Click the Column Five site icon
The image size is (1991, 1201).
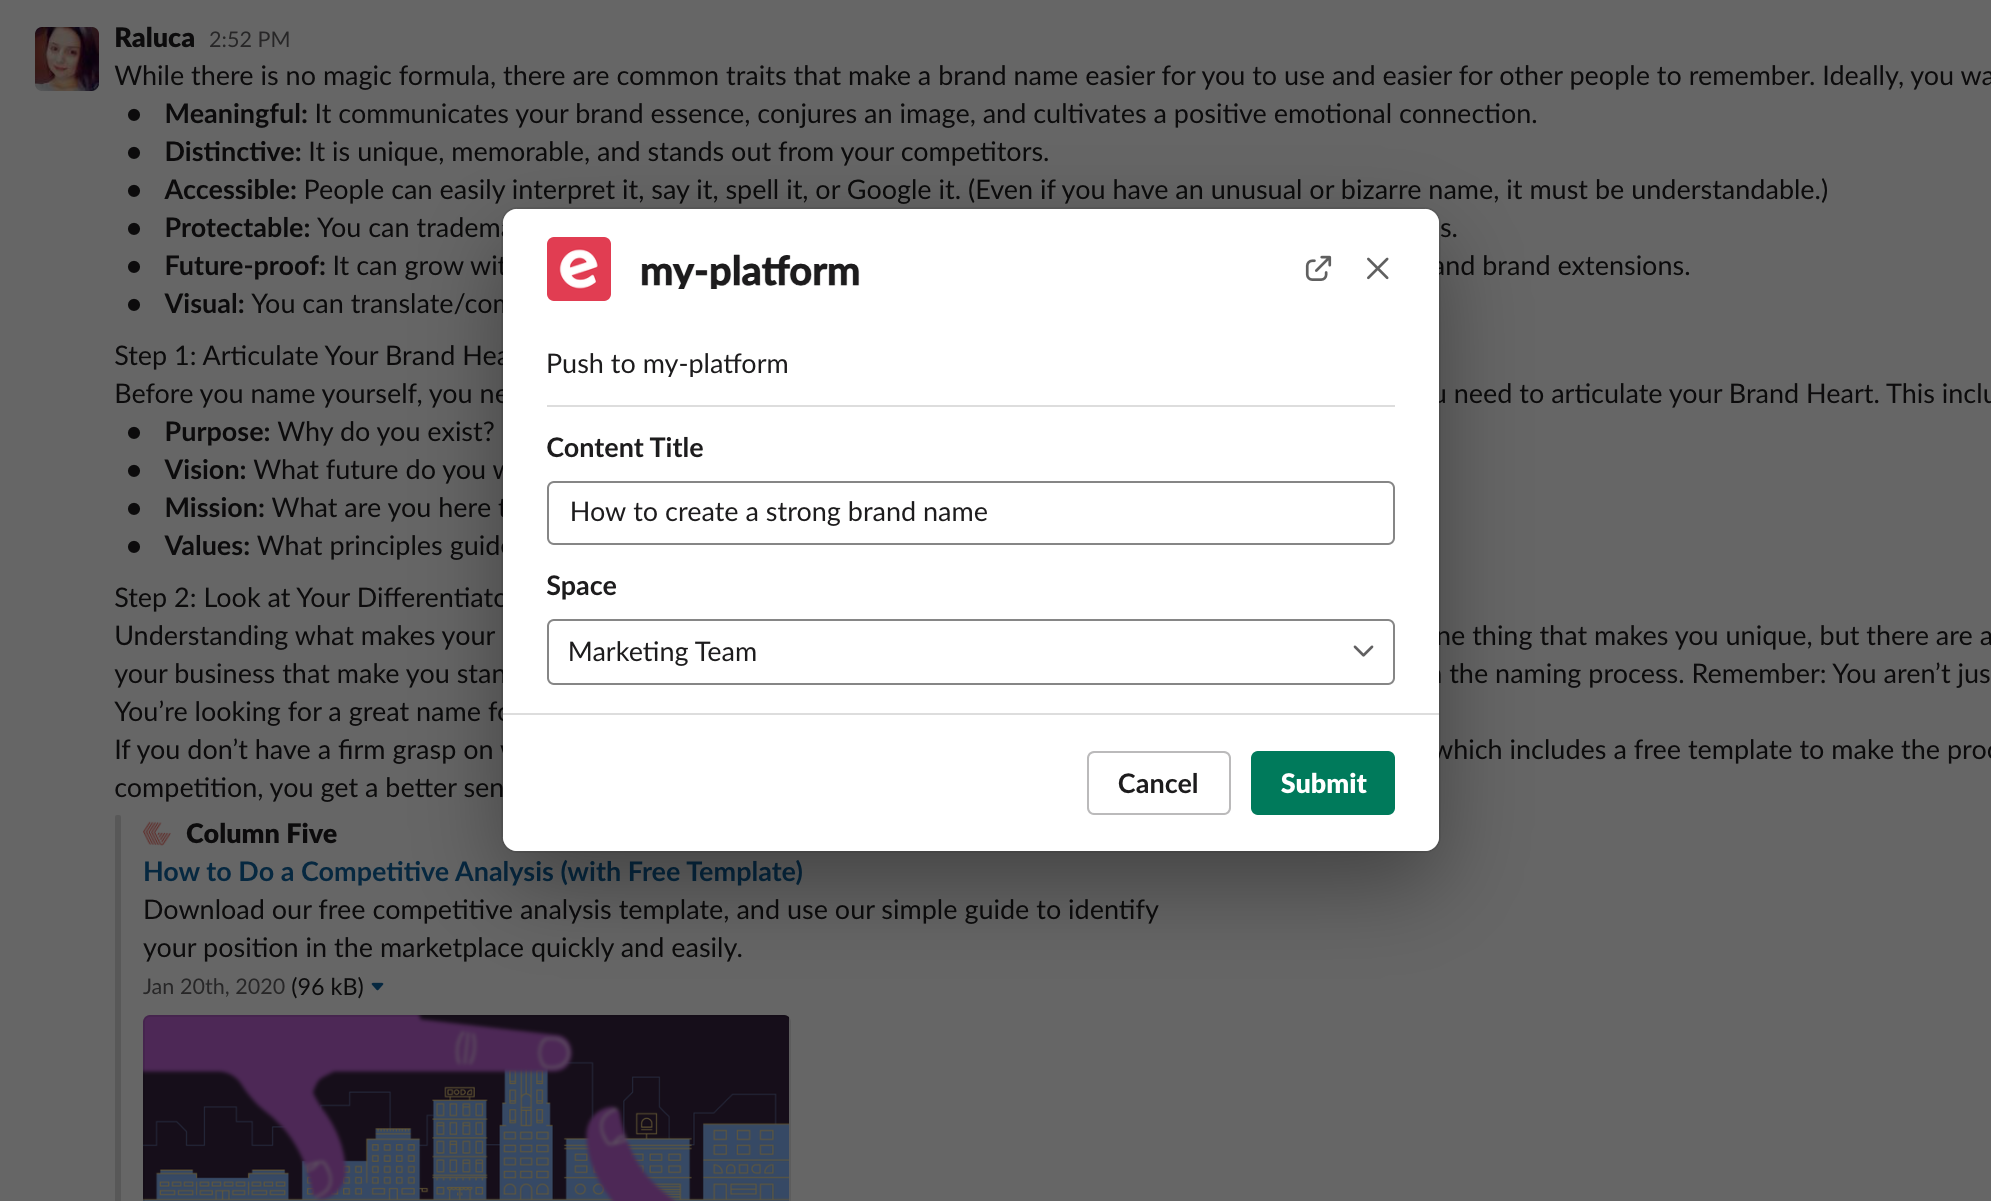click(157, 833)
